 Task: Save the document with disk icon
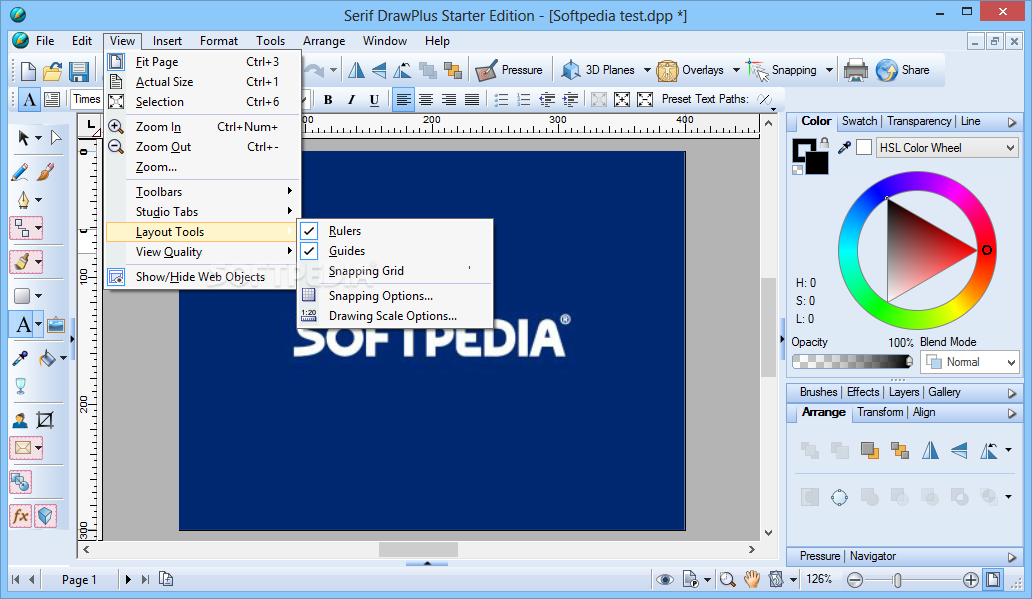(79, 70)
